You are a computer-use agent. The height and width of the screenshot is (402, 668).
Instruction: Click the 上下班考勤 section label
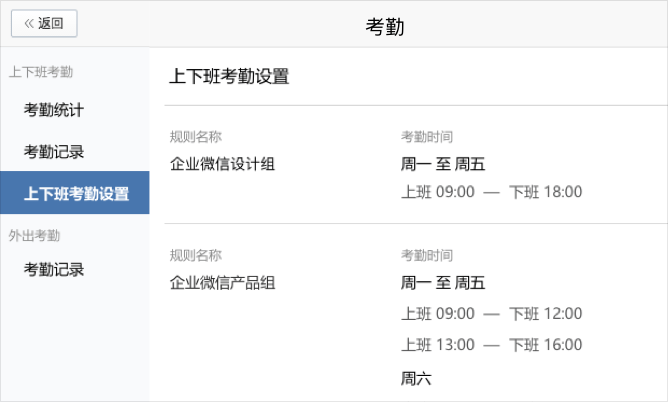click(x=41, y=72)
